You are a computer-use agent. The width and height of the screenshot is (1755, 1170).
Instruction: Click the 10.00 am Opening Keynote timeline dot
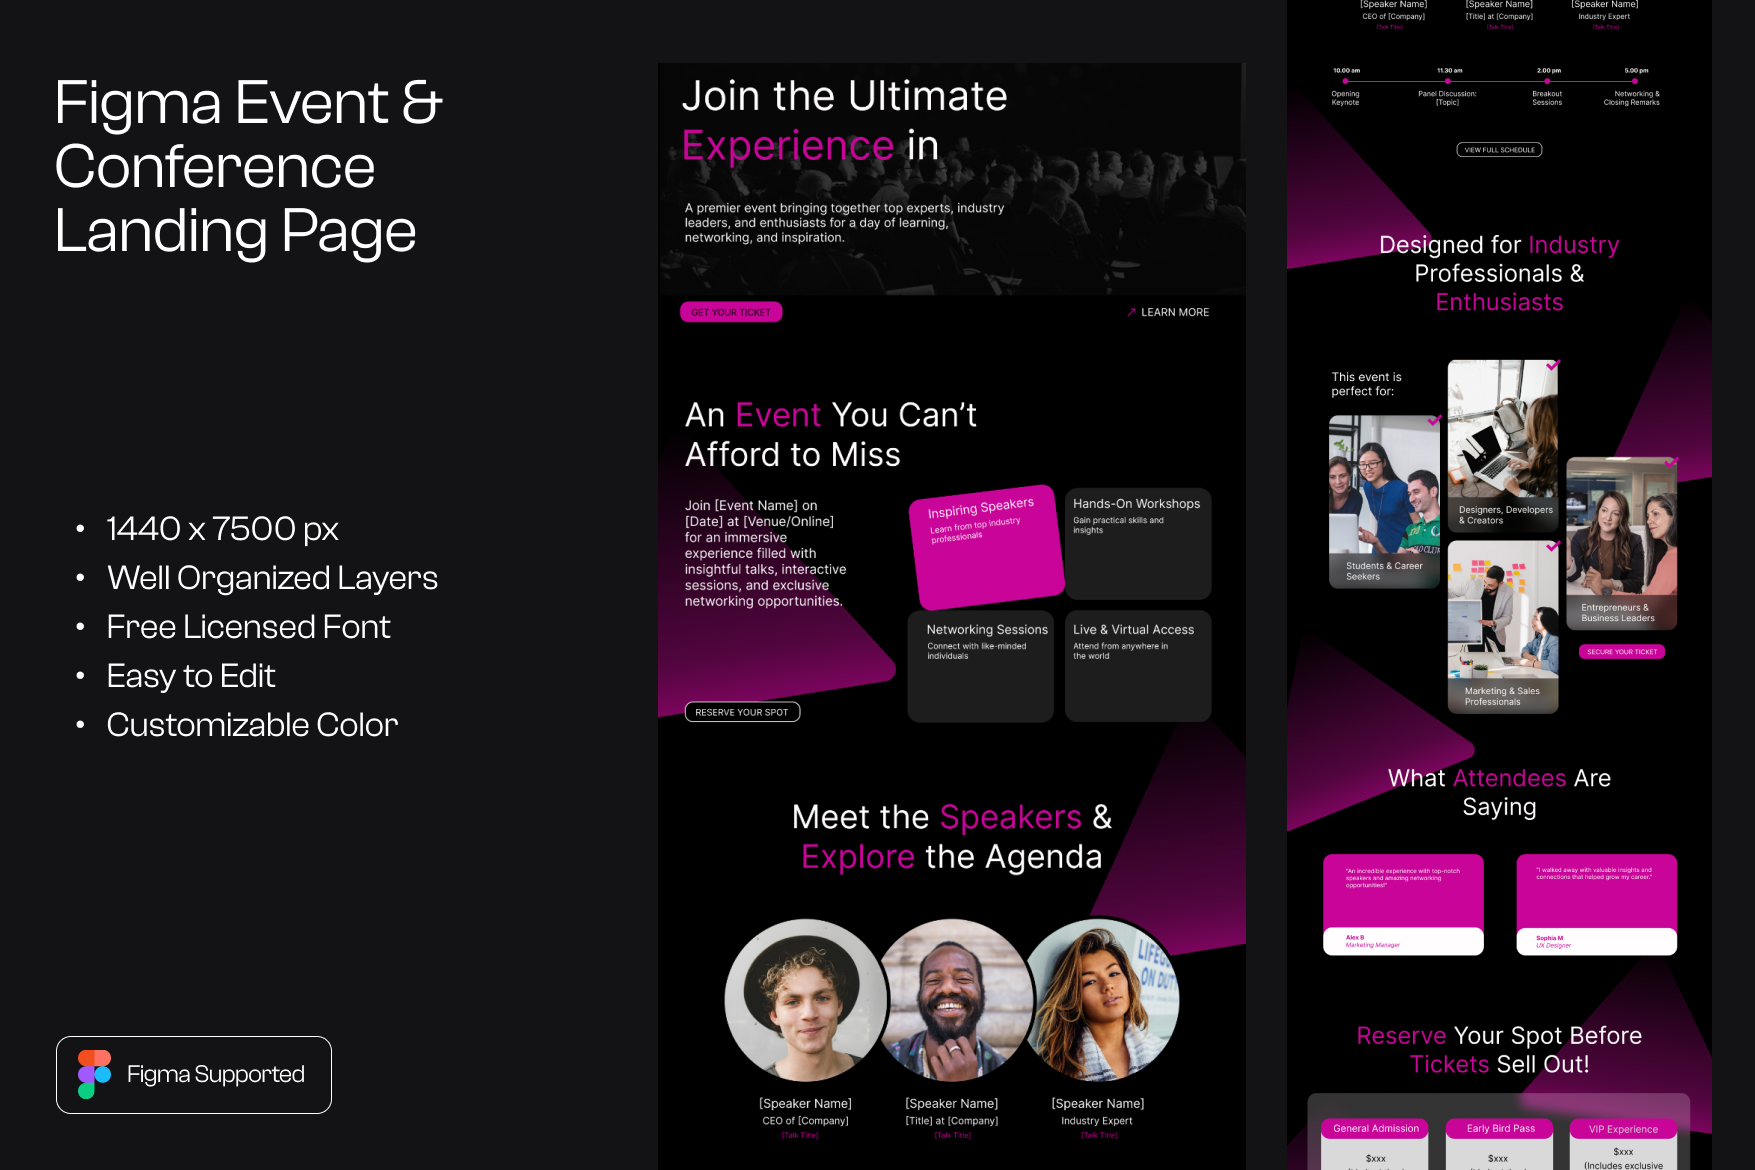coord(1345,82)
